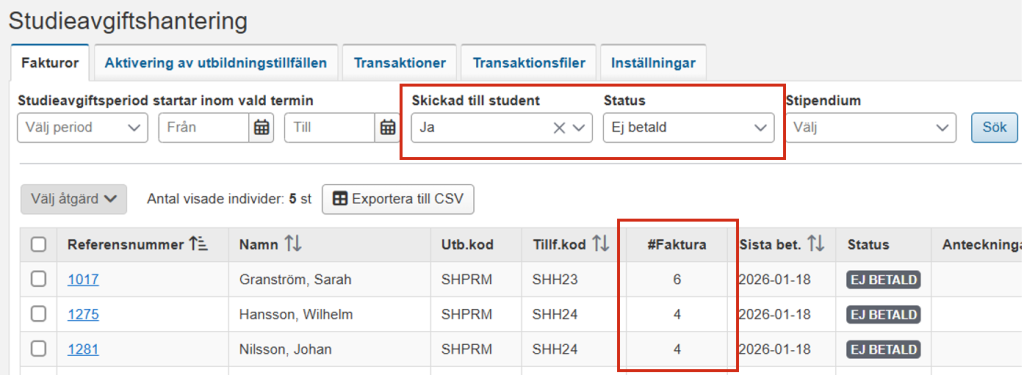Sort by Referensnummer column sort icon
This screenshot has height=375, width=1024.
pos(198,245)
